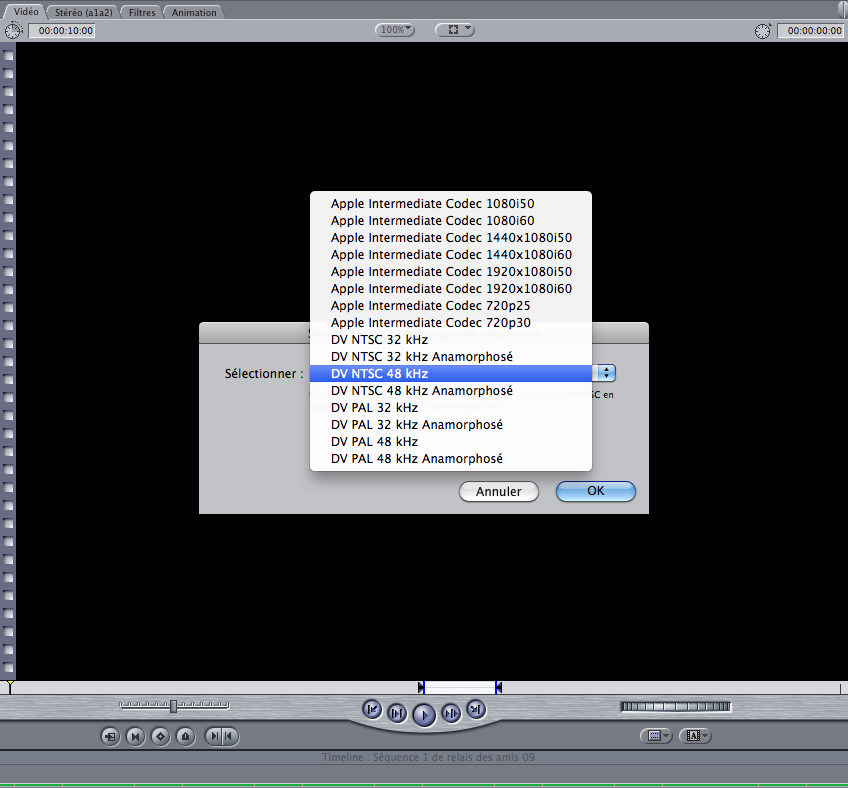Select highlighted DV NTSC 48 kHz item
Screen dimensions: 848x788
[450, 373]
